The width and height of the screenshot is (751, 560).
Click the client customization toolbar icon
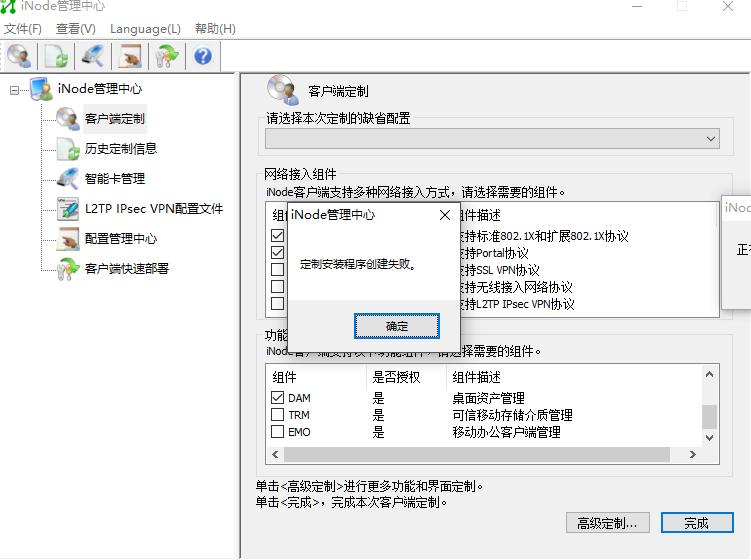pyautogui.click(x=19, y=56)
